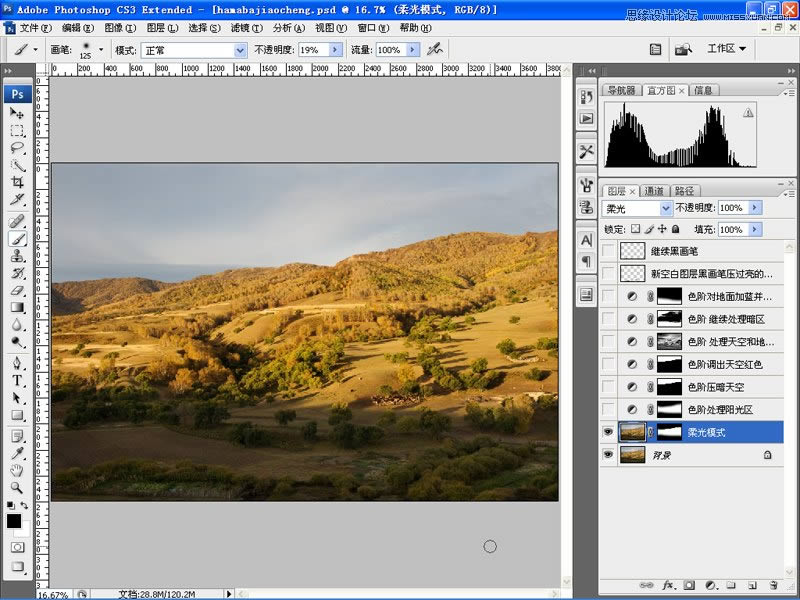This screenshot has width=800, height=600.
Task: Click the add layer style fx icon
Action: [x=666, y=585]
